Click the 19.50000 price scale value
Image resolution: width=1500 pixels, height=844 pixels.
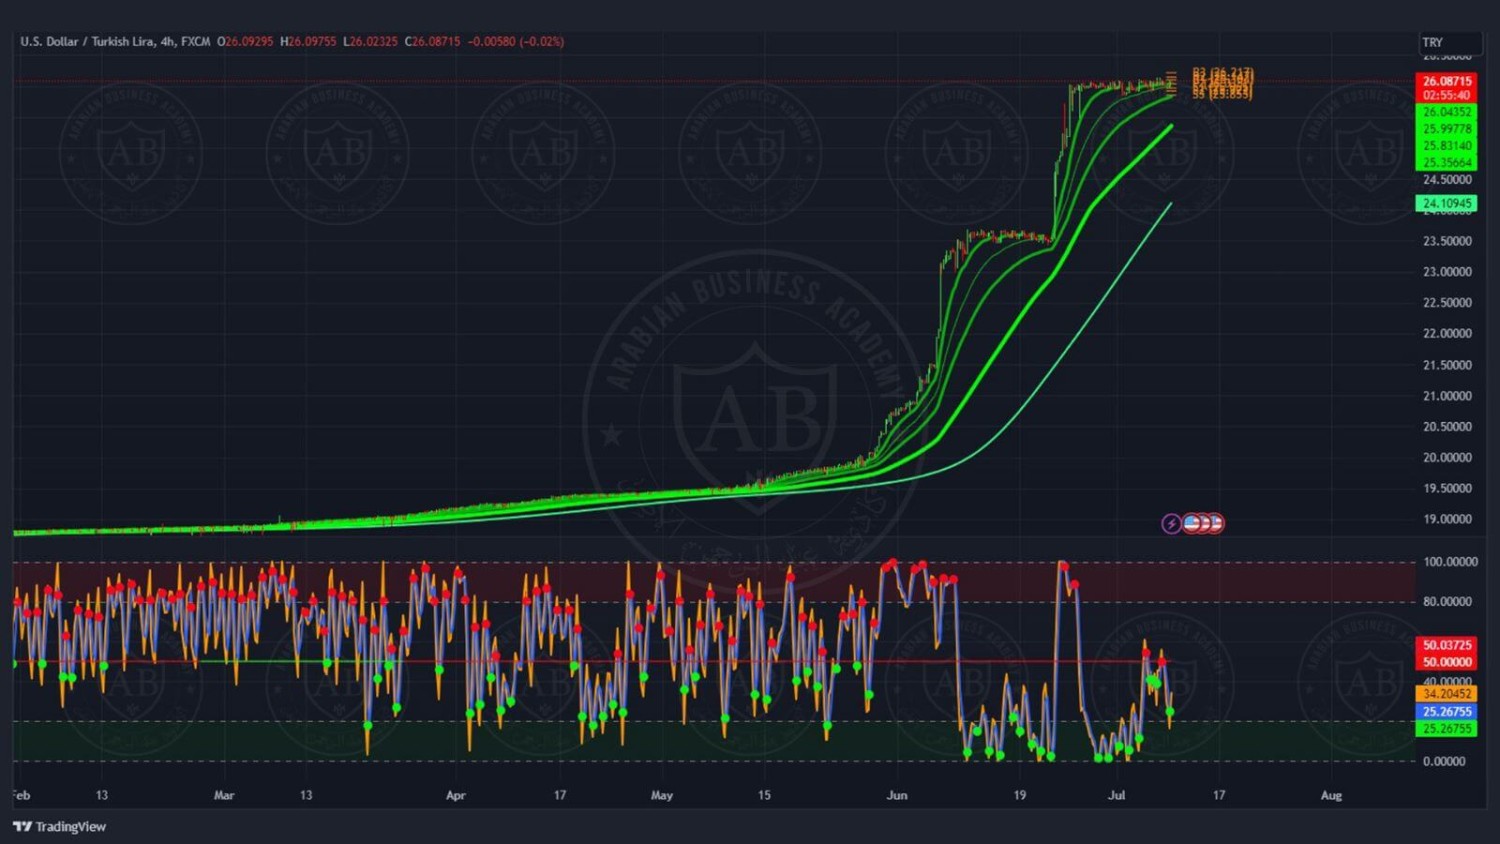1447,489
